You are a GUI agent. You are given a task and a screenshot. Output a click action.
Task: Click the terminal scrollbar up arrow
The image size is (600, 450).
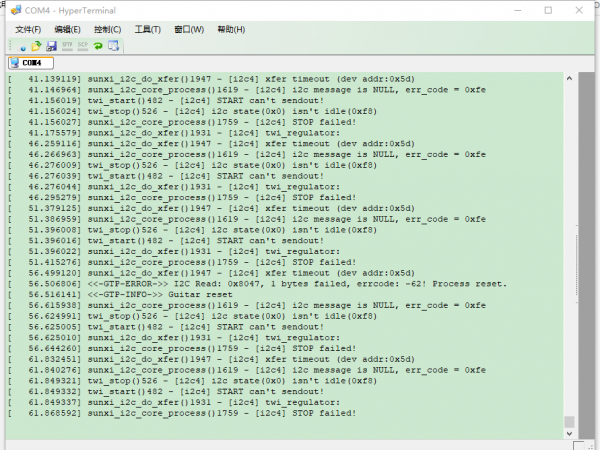click(x=570, y=78)
